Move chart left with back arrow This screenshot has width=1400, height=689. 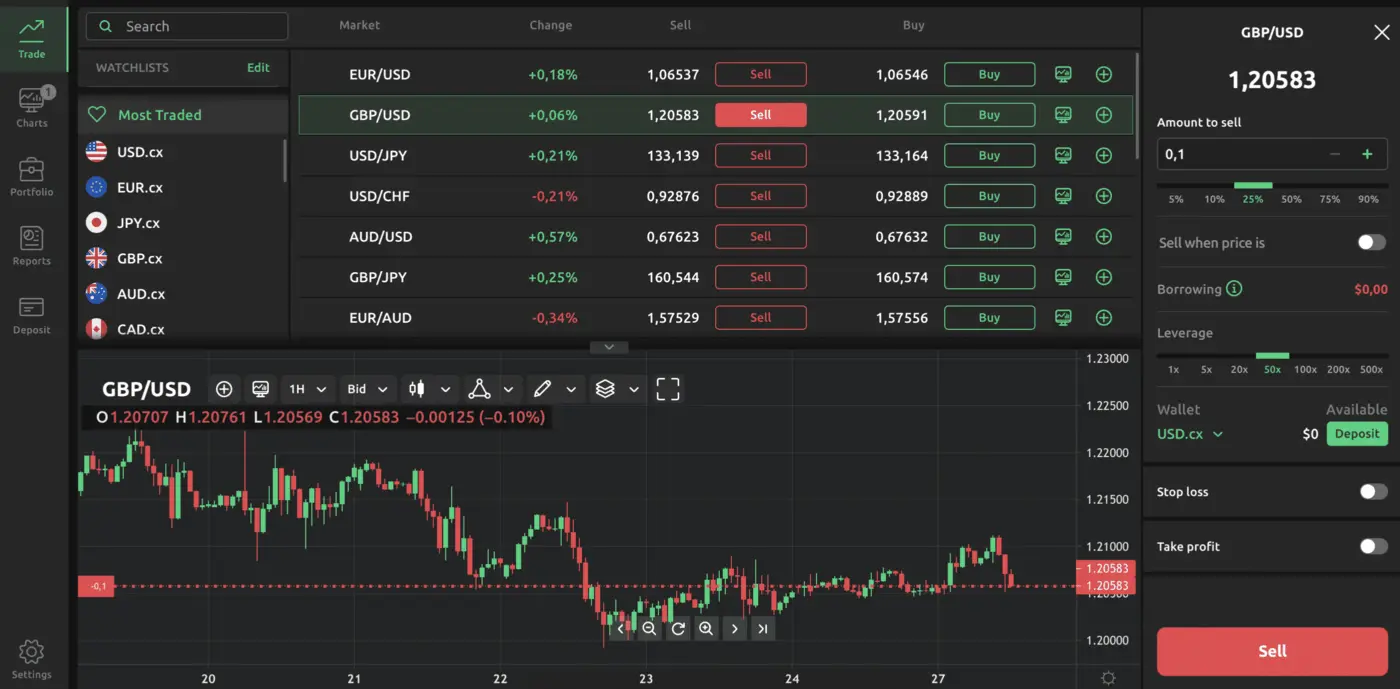621,629
